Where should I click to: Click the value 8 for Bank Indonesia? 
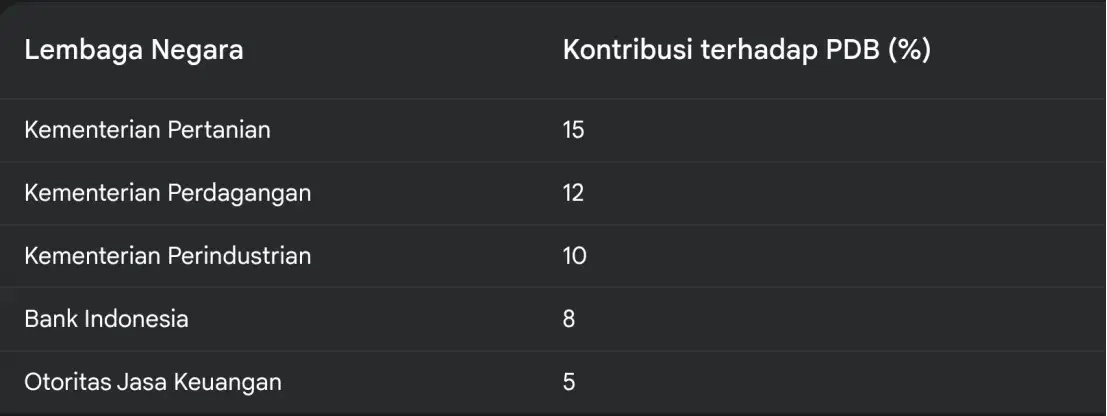coord(569,319)
